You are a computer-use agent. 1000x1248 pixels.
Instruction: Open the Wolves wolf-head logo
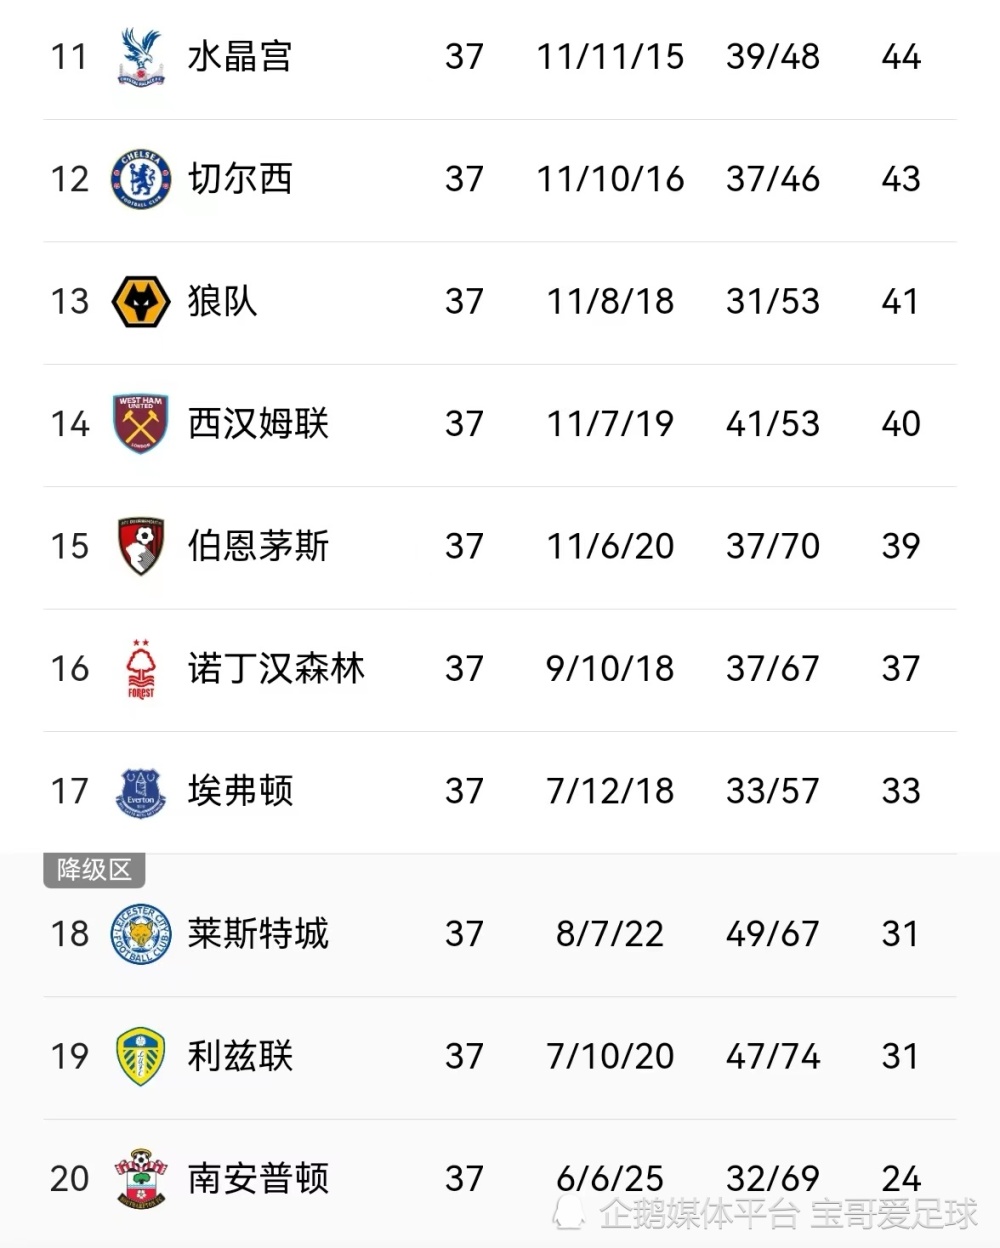pos(141,301)
